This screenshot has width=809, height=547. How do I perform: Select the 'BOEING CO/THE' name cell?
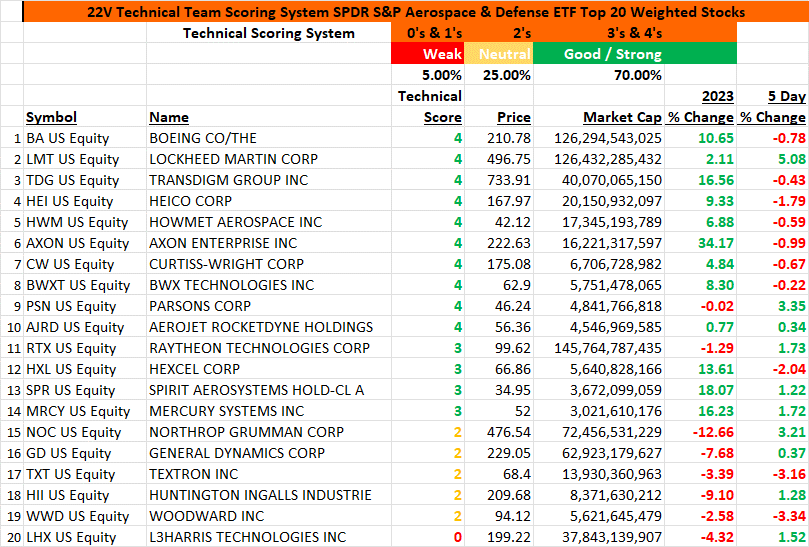click(x=269, y=138)
